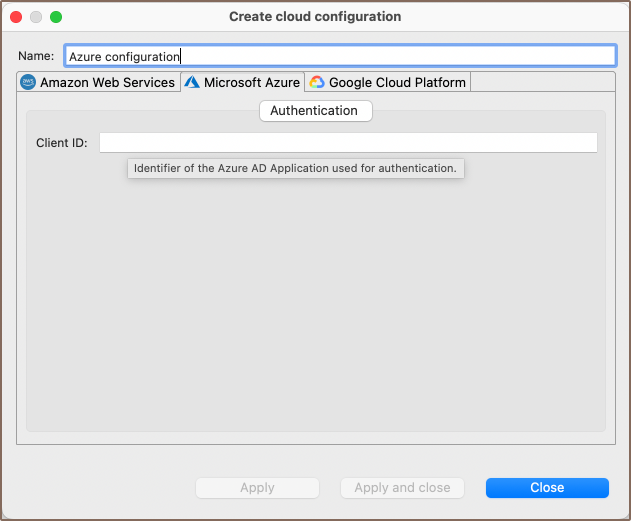Click the Microsoft Azure logo icon

pos(192,82)
